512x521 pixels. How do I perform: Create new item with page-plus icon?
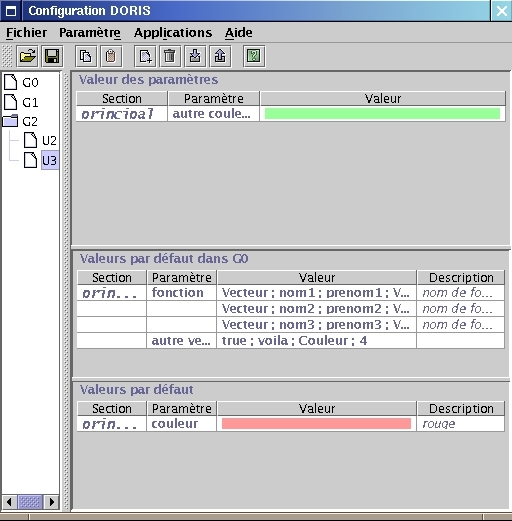tap(145, 56)
